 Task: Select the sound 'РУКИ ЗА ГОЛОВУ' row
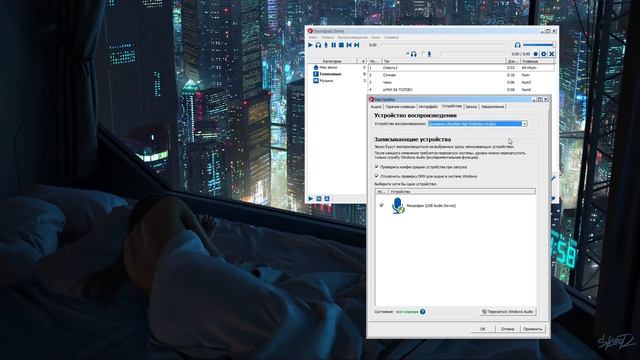click(x=461, y=89)
